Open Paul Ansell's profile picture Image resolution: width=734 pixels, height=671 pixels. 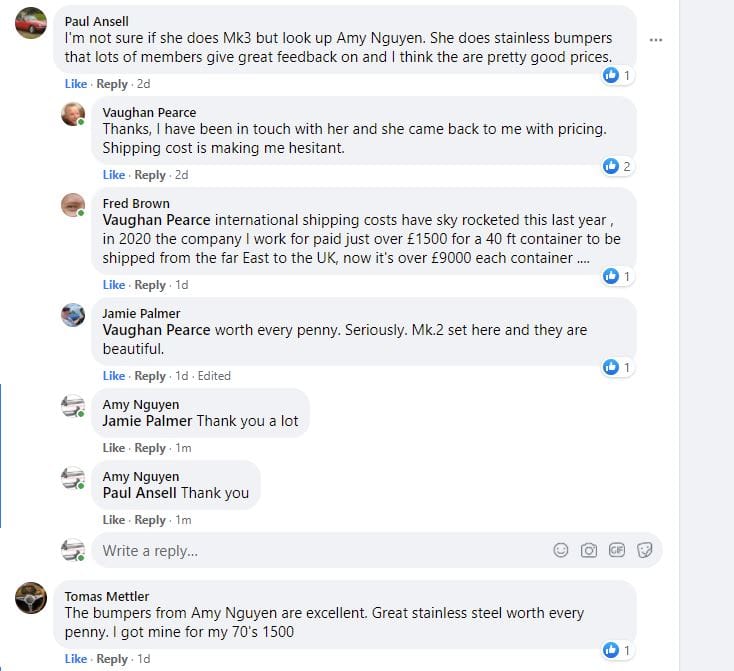click(x=32, y=24)
